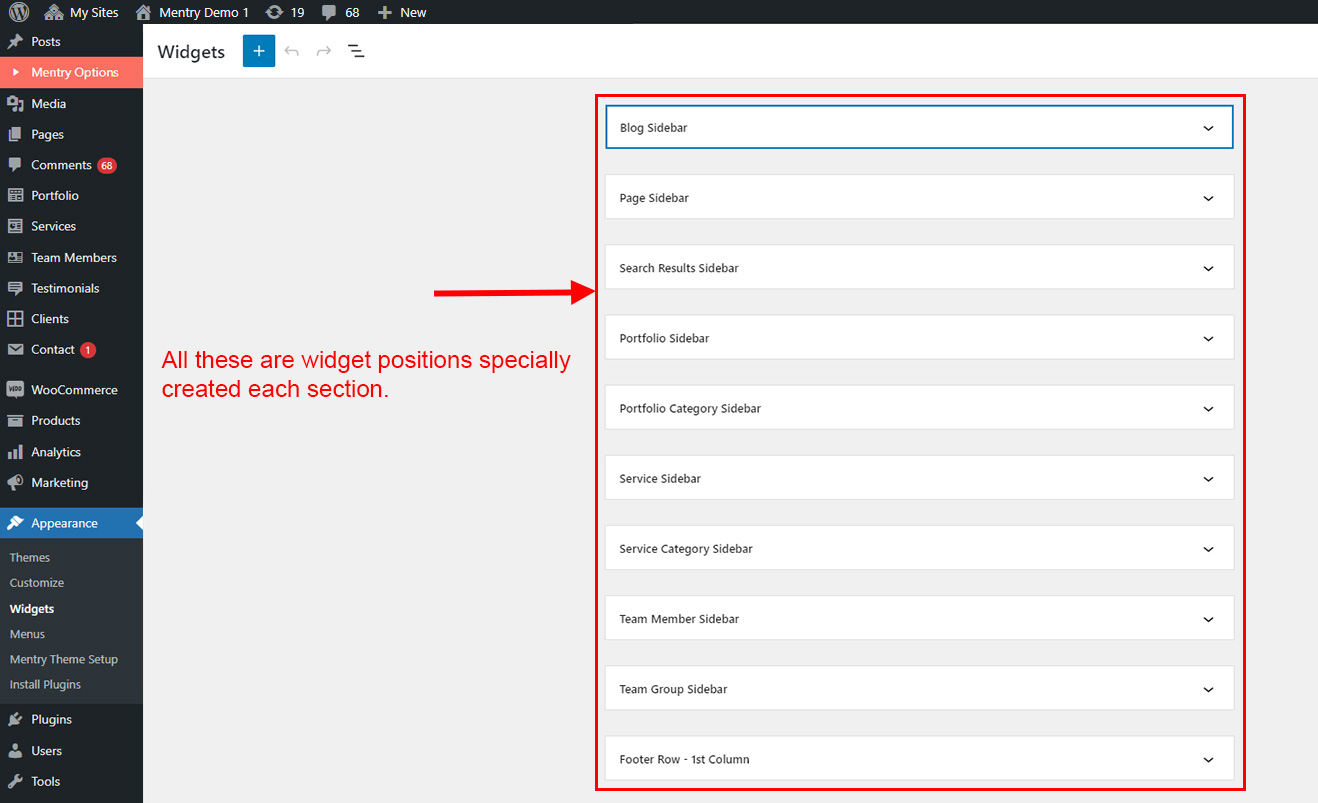
Task: Click the blue add block plus button
Action: pos(258,51)
